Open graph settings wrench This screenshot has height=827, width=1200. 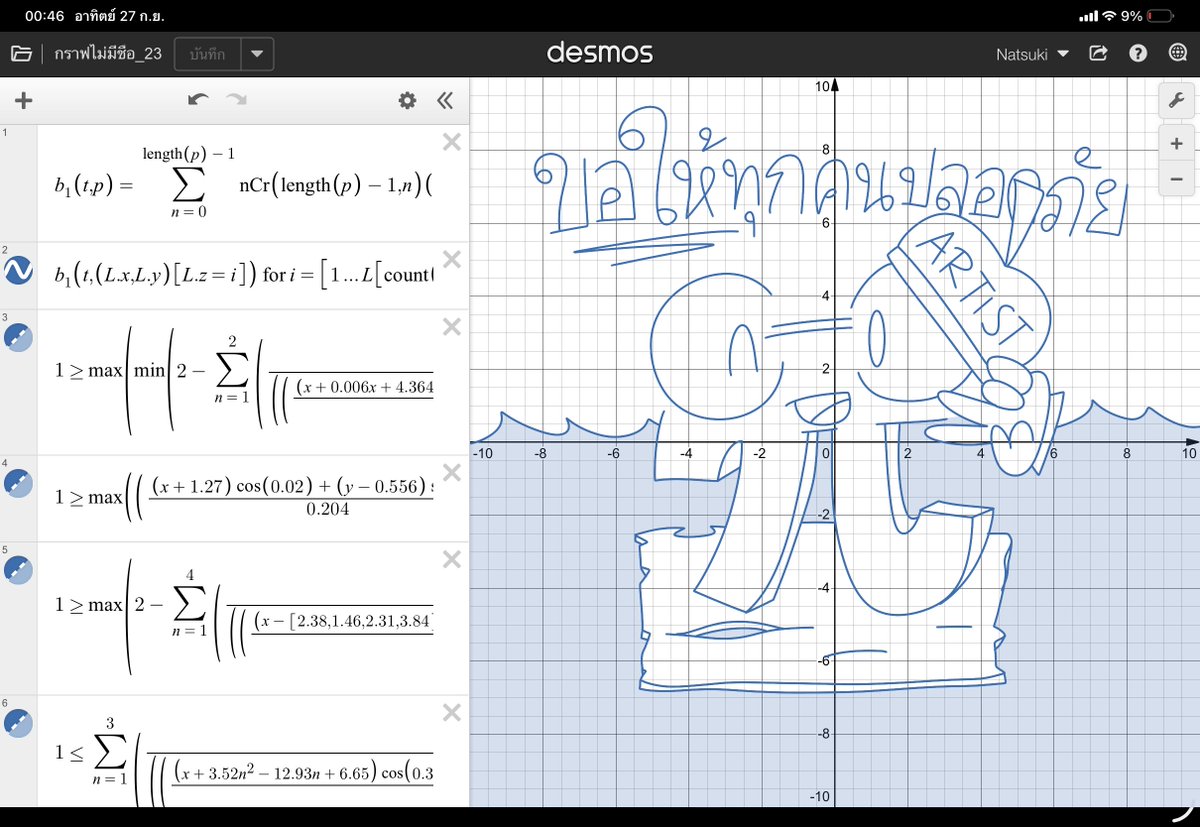point(1175,100)
